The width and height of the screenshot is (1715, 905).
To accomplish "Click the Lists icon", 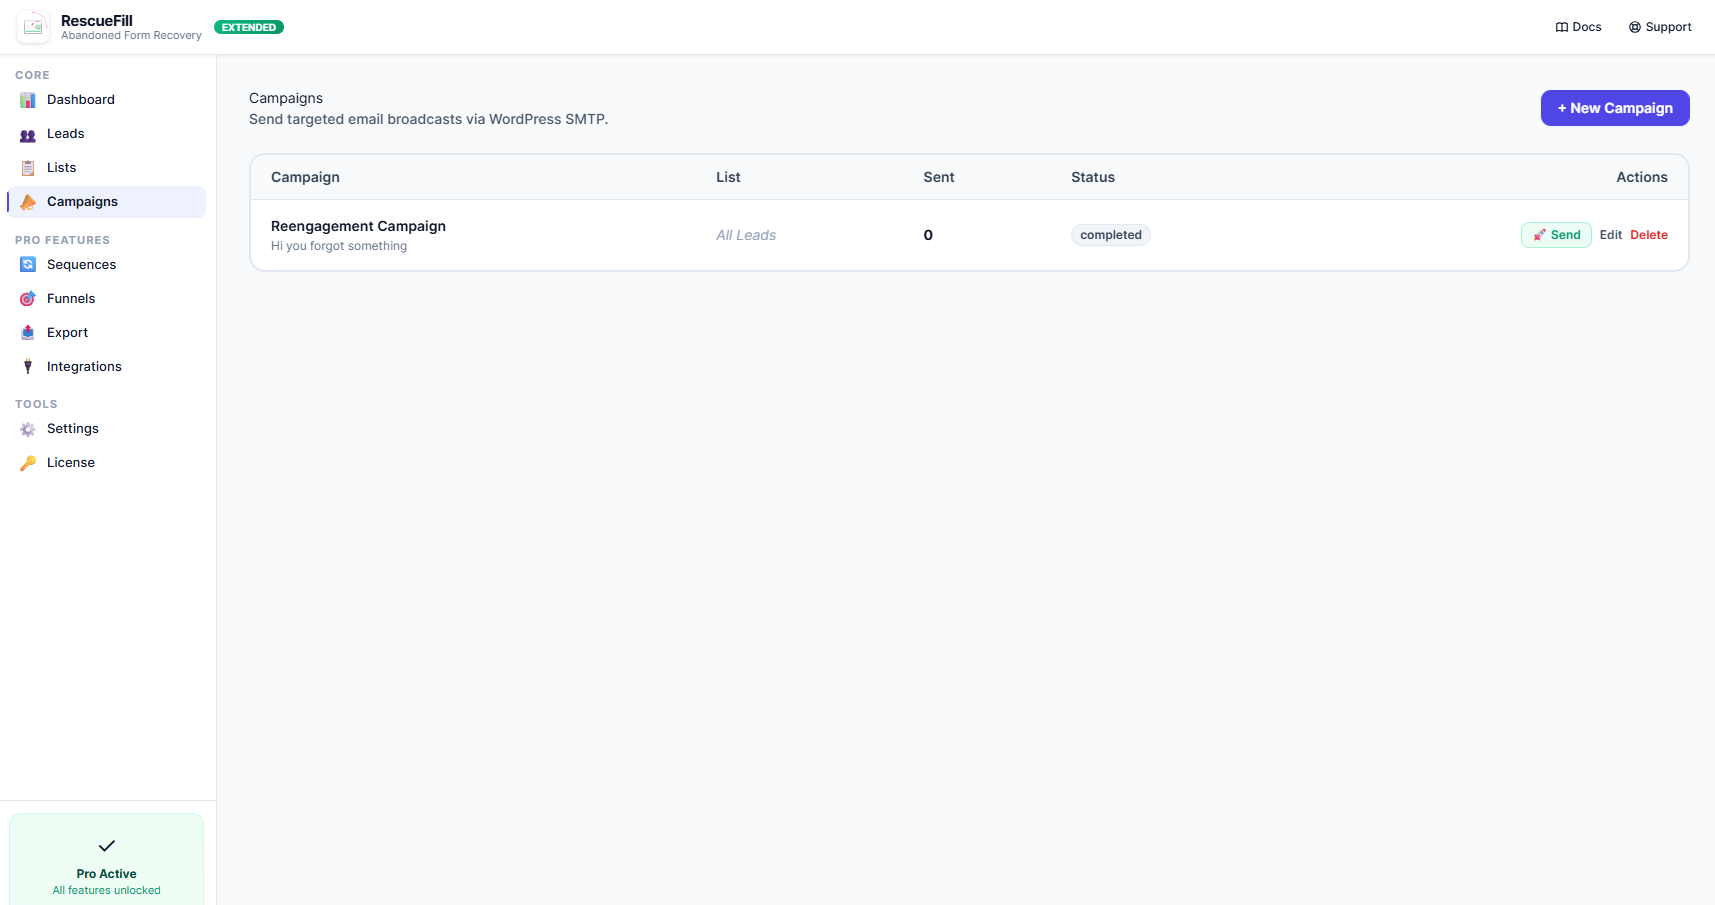I will [x=27, y=167].
